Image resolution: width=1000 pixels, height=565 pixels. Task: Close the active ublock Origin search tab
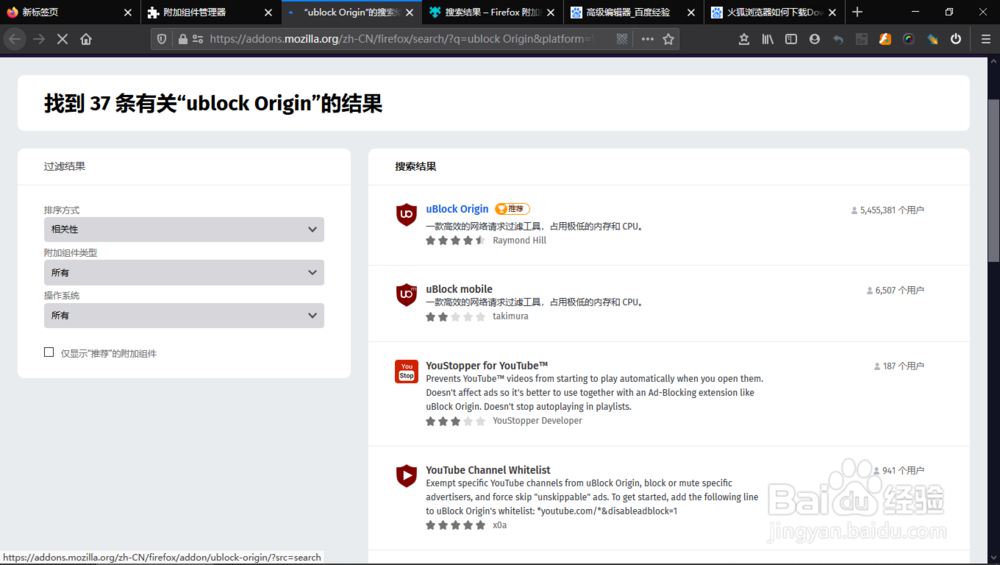point(409,12)
